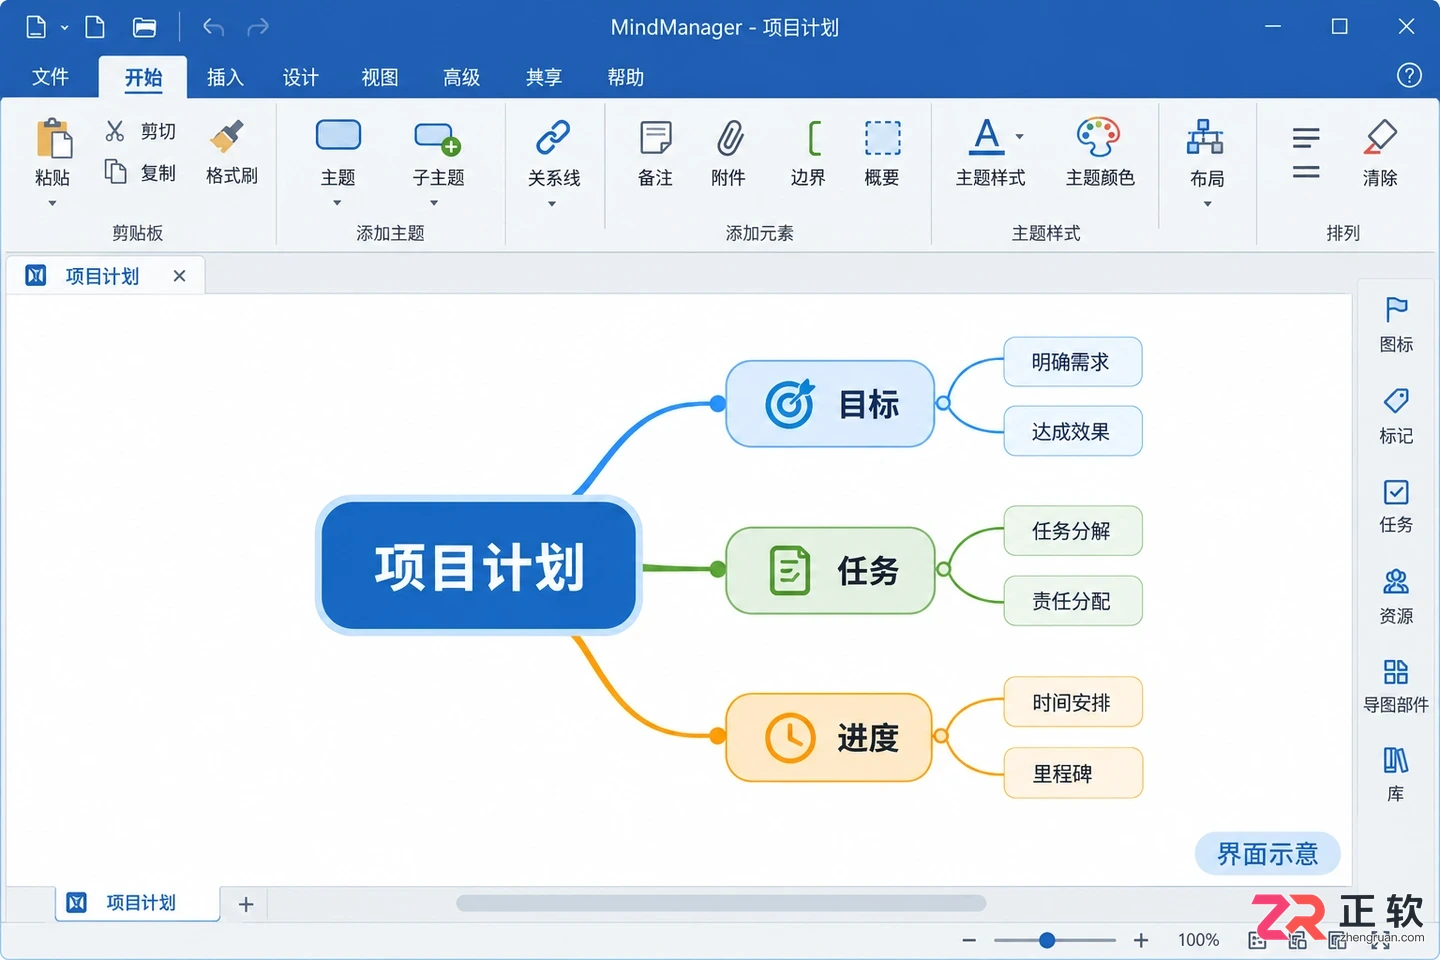Screen dimensions: 1440x960
Task: Add a new 主题 topic
Action: click(x=338, y=135)
